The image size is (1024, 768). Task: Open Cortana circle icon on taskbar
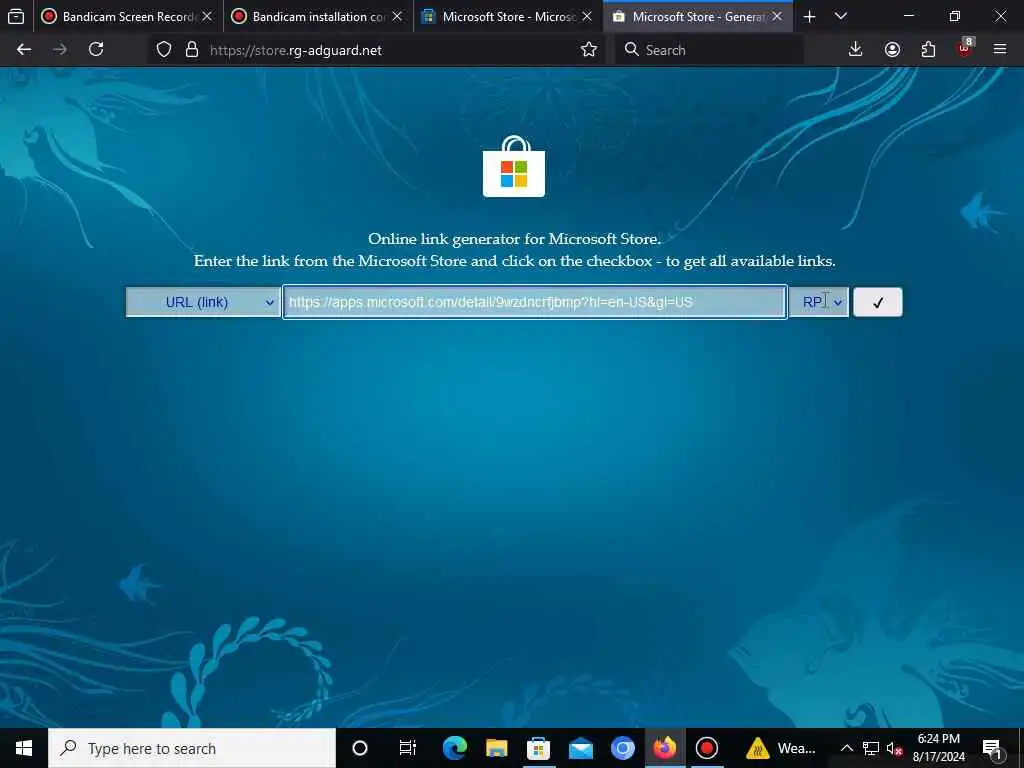(x=360, y=748)
